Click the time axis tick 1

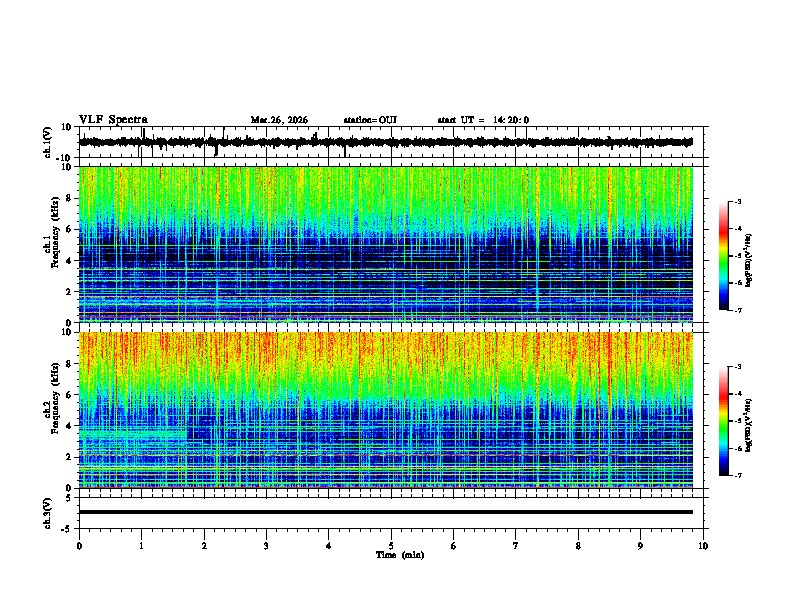point(141,546)
